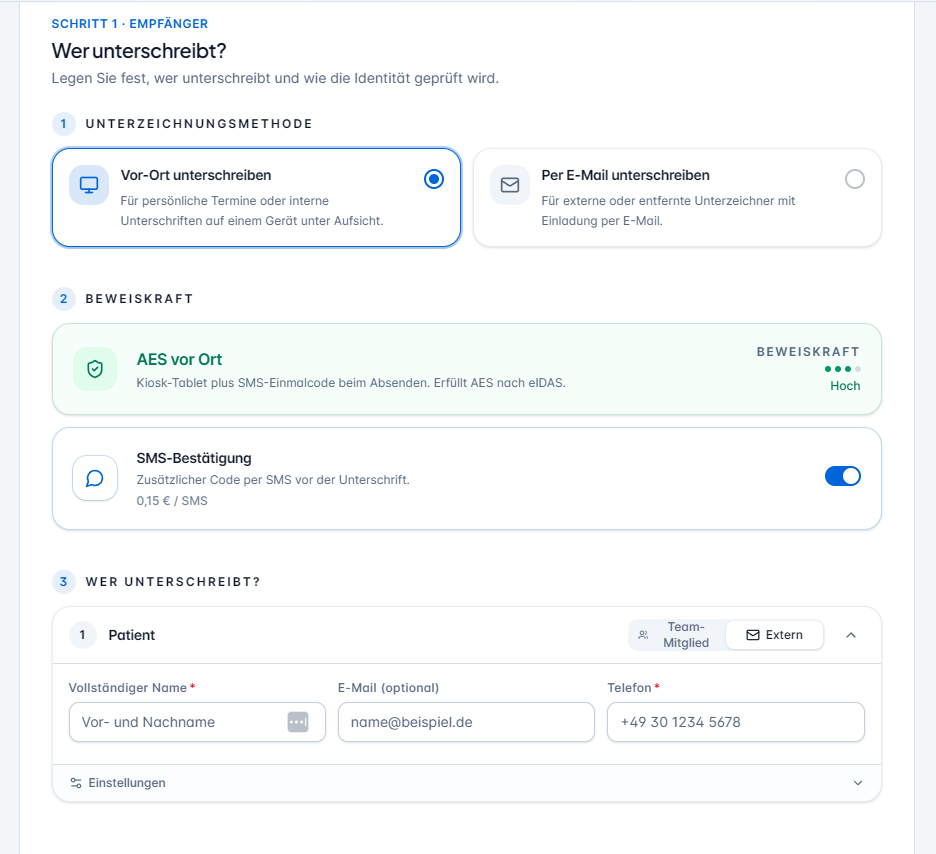This screenshot has height=854, width=936.
Task: Toggle the SMS-Bestätigung switch off
Action: (x=843, y=476)
